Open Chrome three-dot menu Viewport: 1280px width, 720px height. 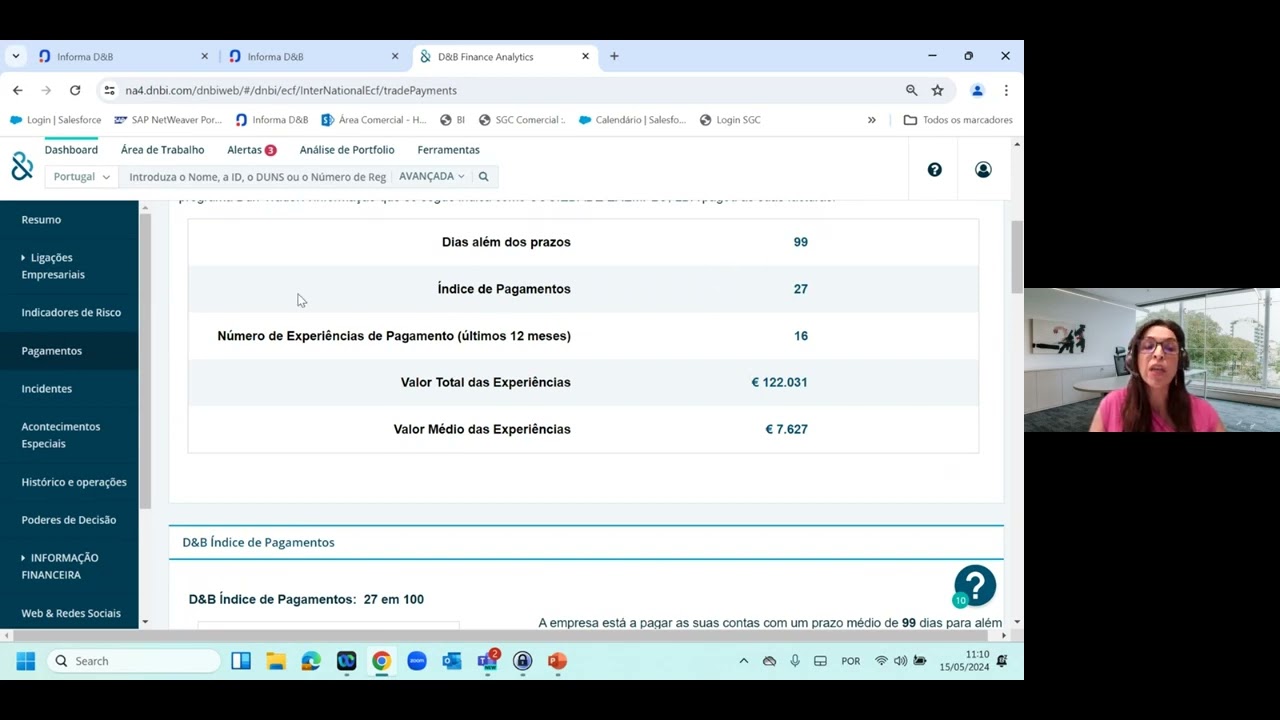(1006, 90)
